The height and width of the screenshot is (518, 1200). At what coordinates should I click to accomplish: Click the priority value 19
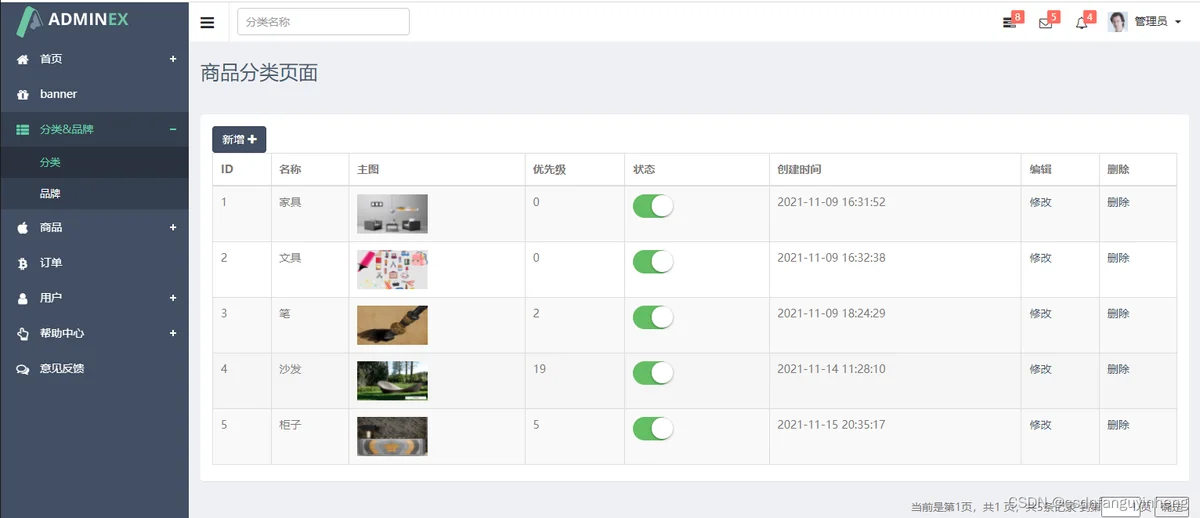click(539, 369)
